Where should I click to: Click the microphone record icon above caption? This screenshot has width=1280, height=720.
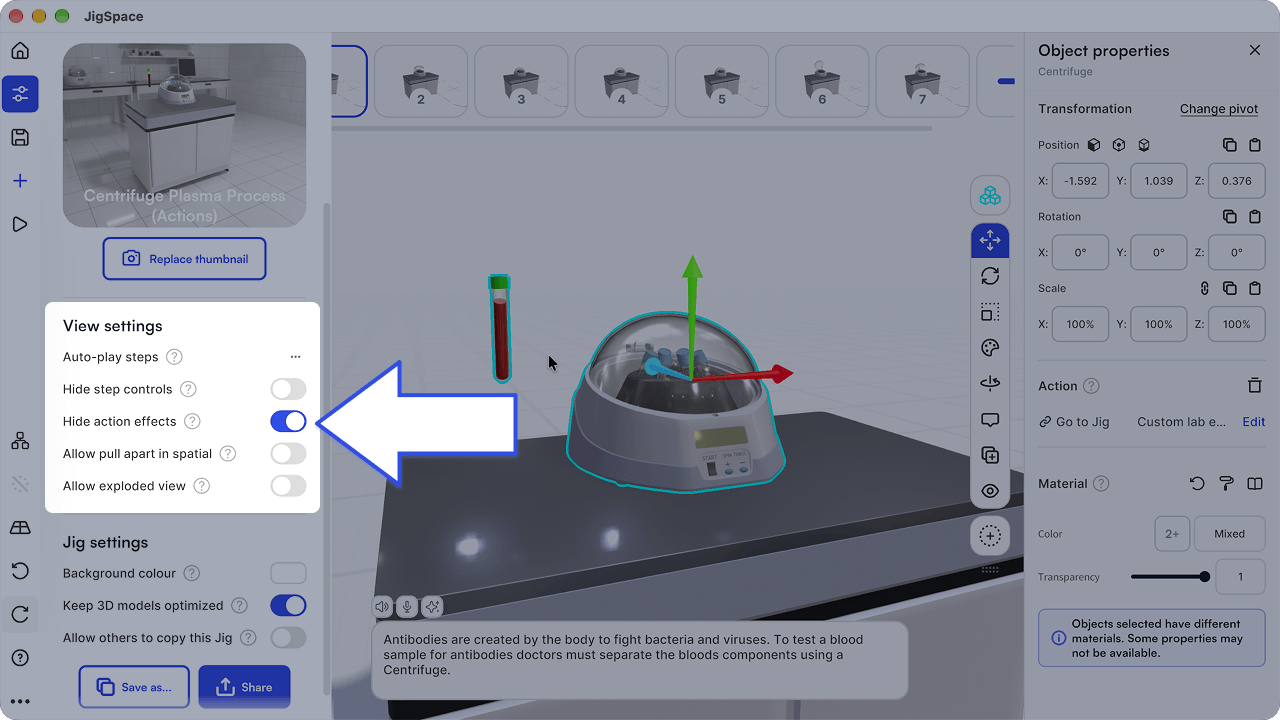tap(407, 606)
